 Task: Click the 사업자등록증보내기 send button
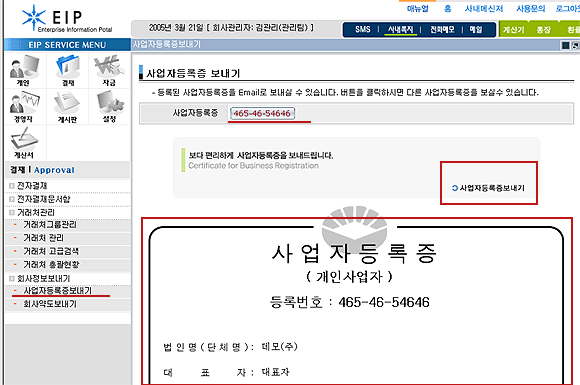(x=488, y=188)
